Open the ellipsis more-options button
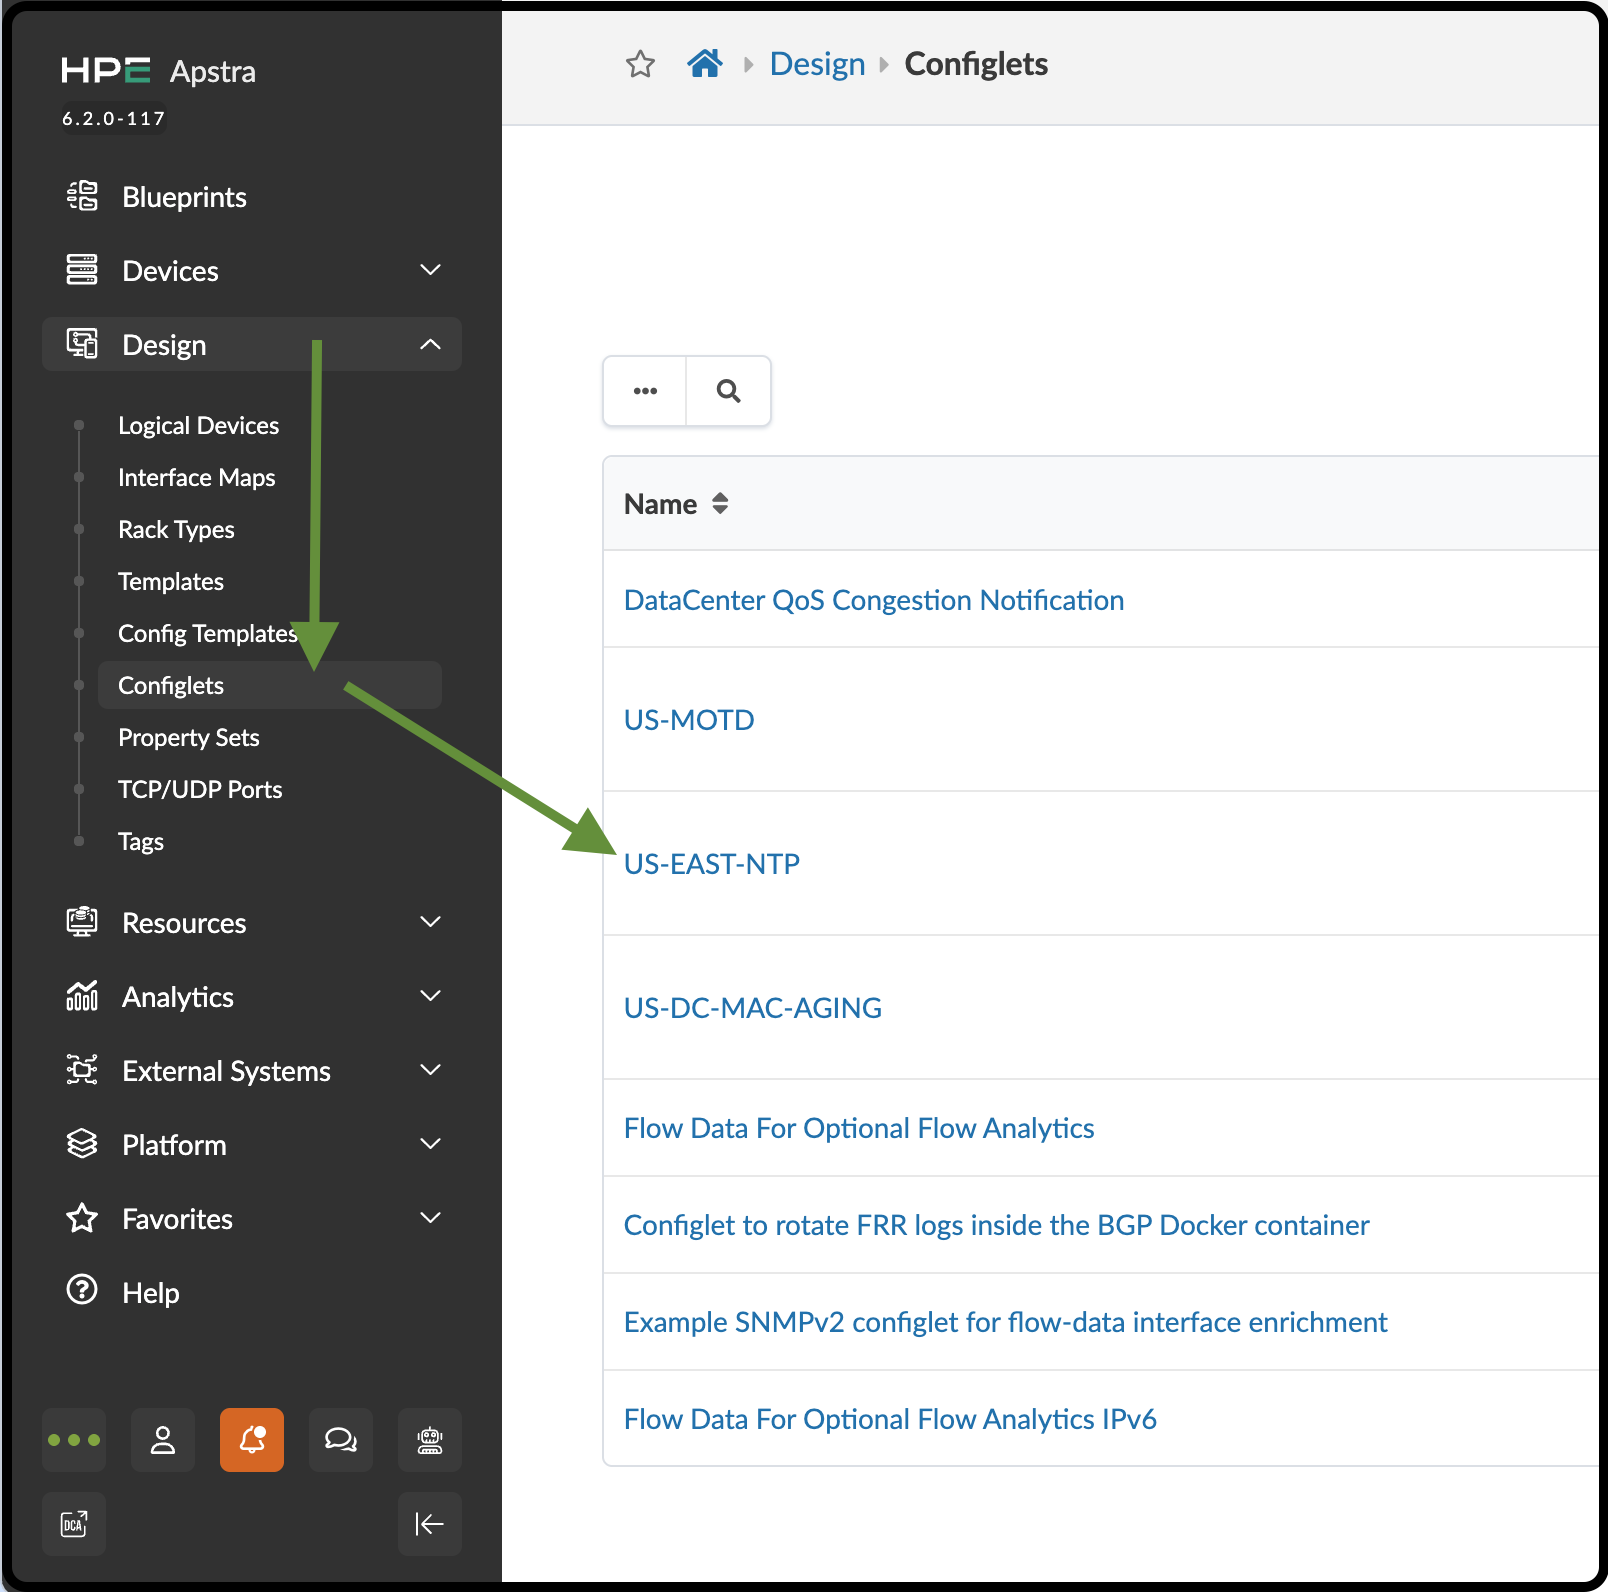 645,391
